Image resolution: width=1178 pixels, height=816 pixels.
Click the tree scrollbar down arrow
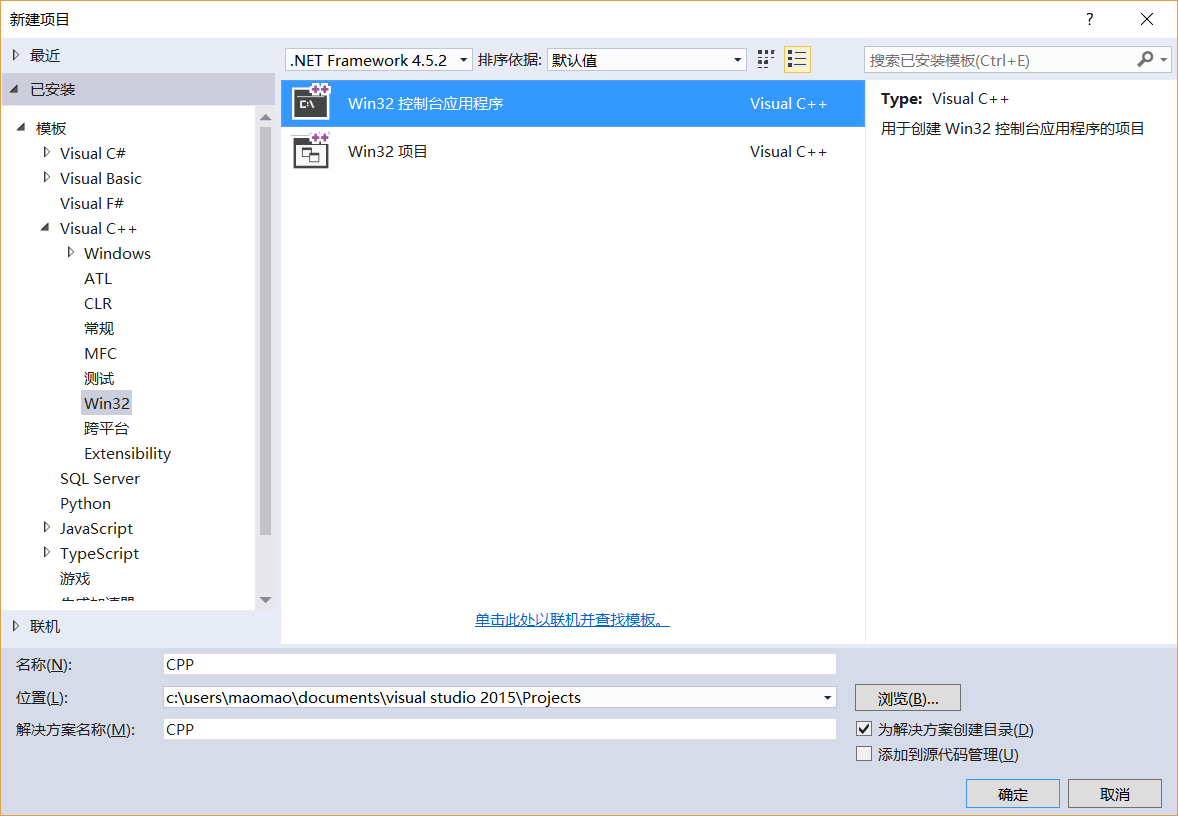265,600
